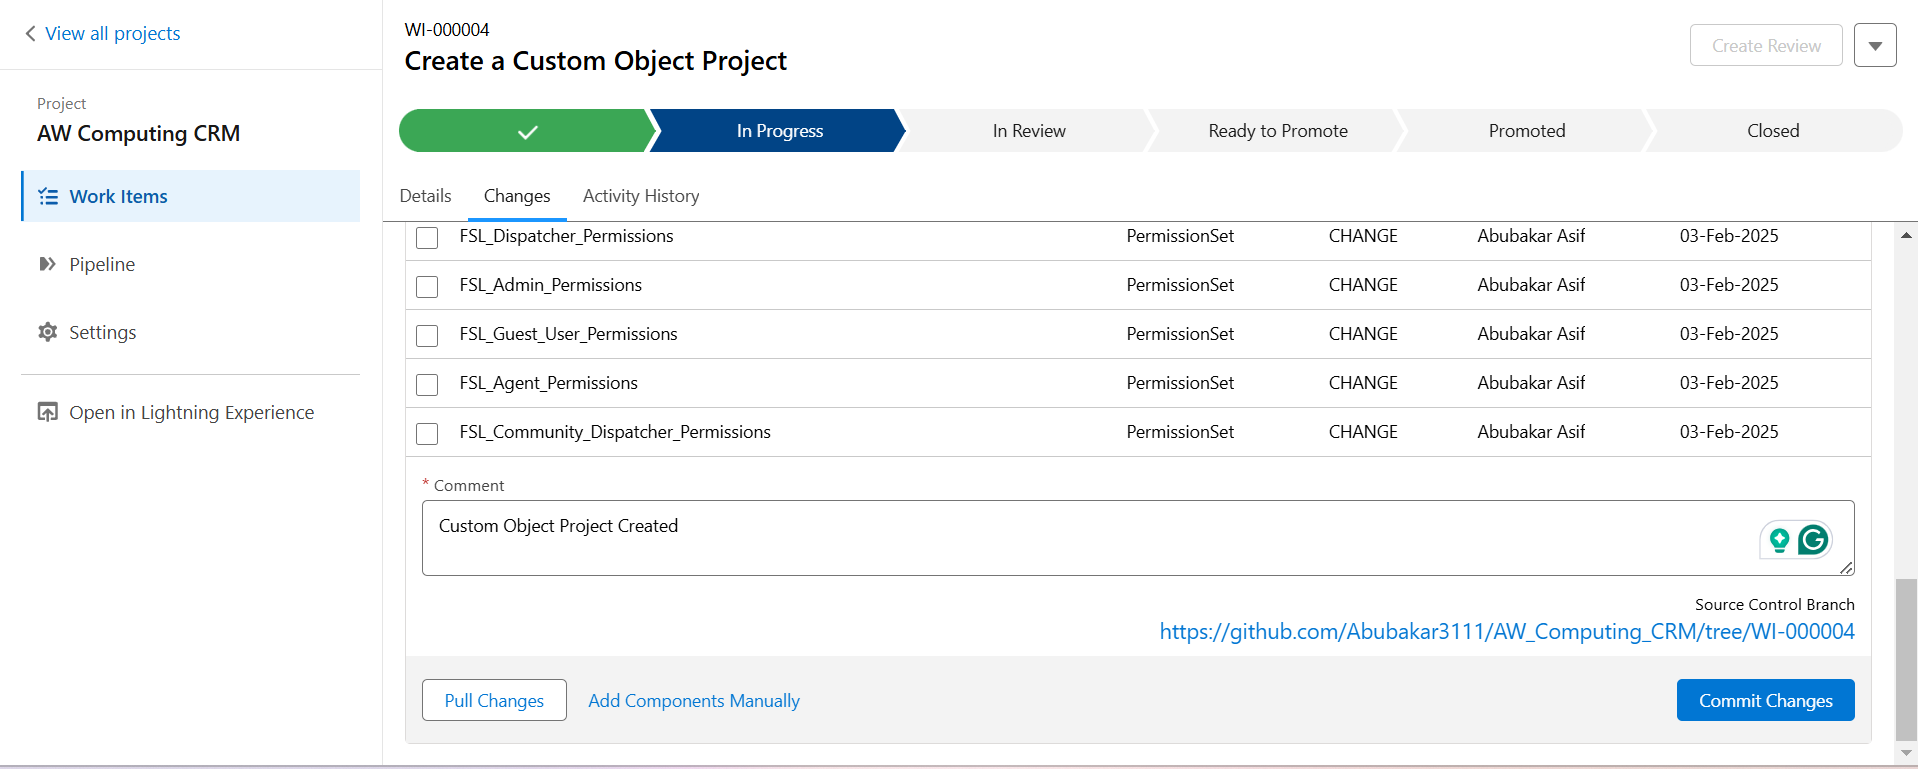The image size is (1918, 769).
Task: Click the FSL_Community_Dispatcher_Permissions component name
Action: (615, 432)
